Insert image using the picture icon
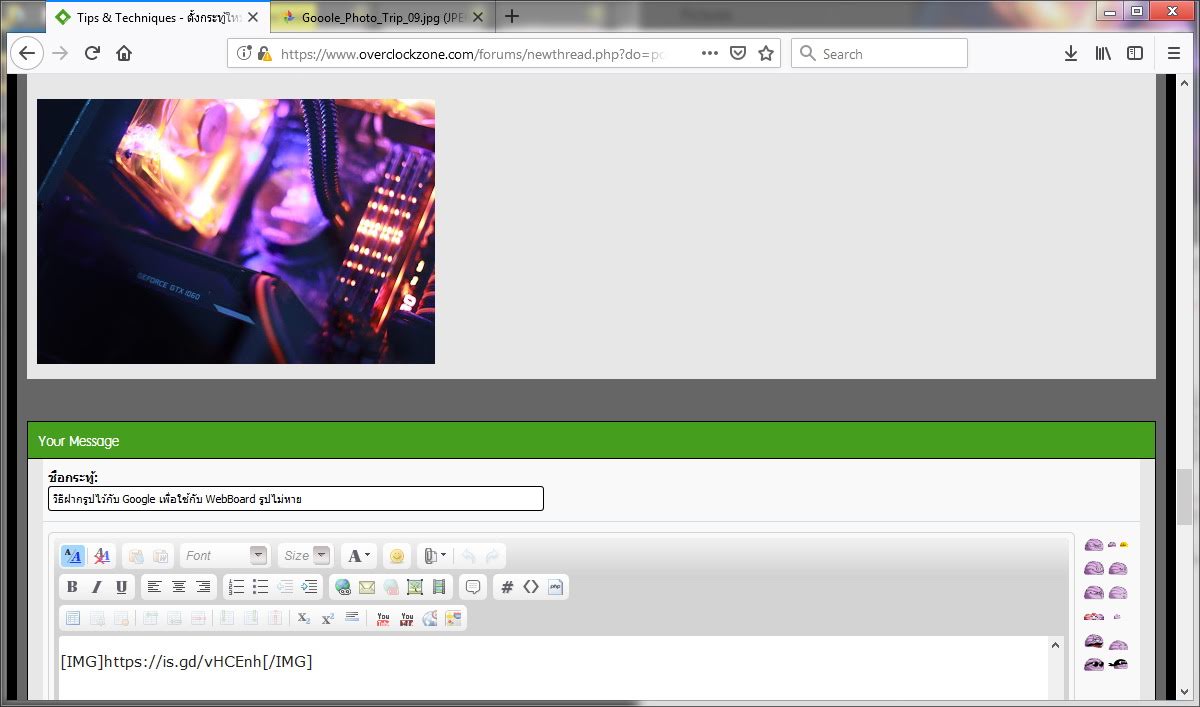1200x707 pixels. [x=415, y=587]
